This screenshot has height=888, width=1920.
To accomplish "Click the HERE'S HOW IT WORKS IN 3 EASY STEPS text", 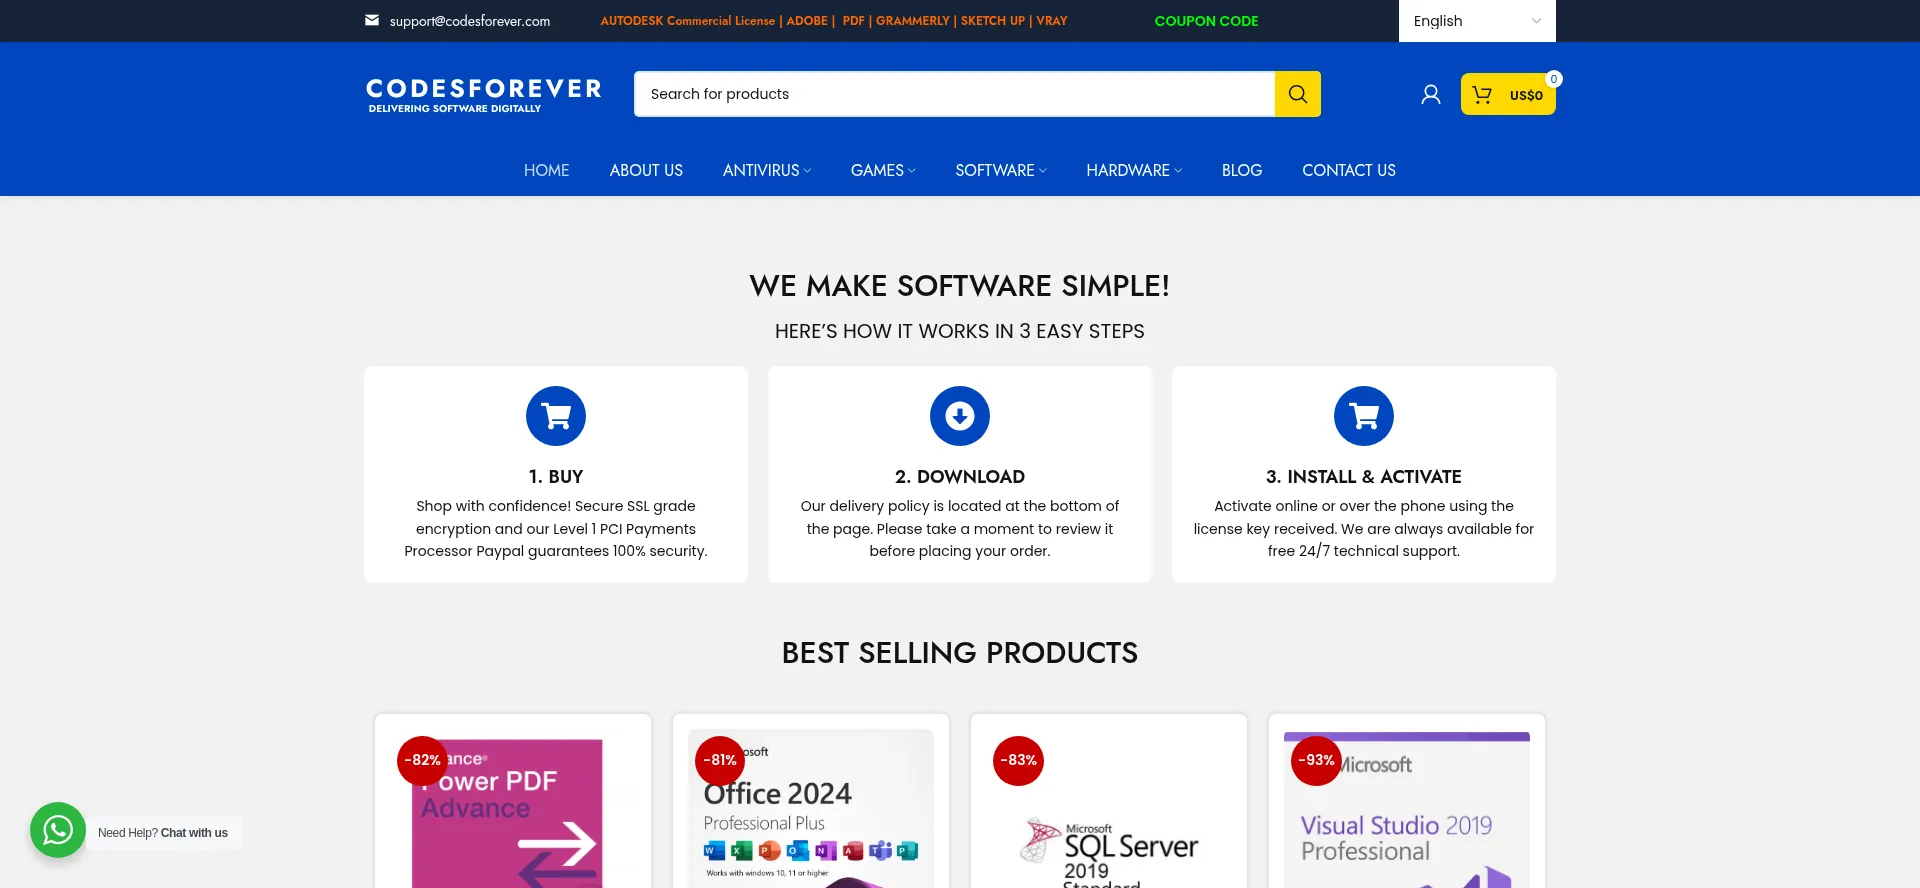I will (960, 331).
